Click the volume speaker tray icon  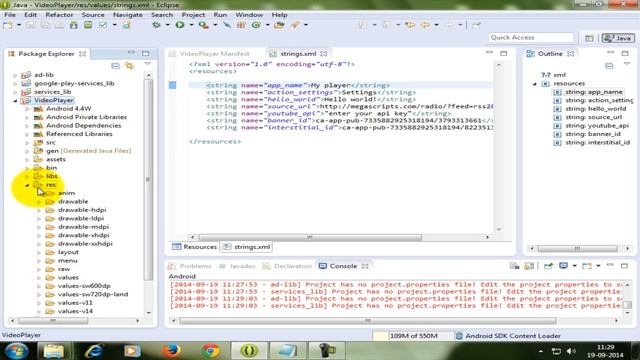(571, 351)
